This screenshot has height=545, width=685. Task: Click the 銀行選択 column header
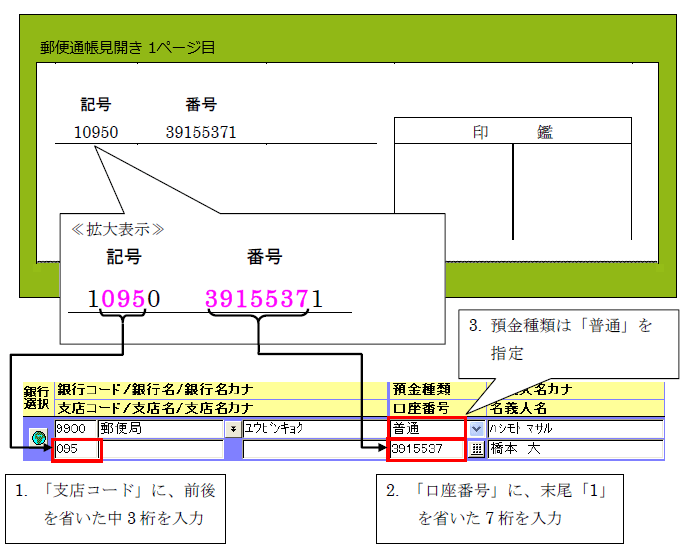(38, 398)
